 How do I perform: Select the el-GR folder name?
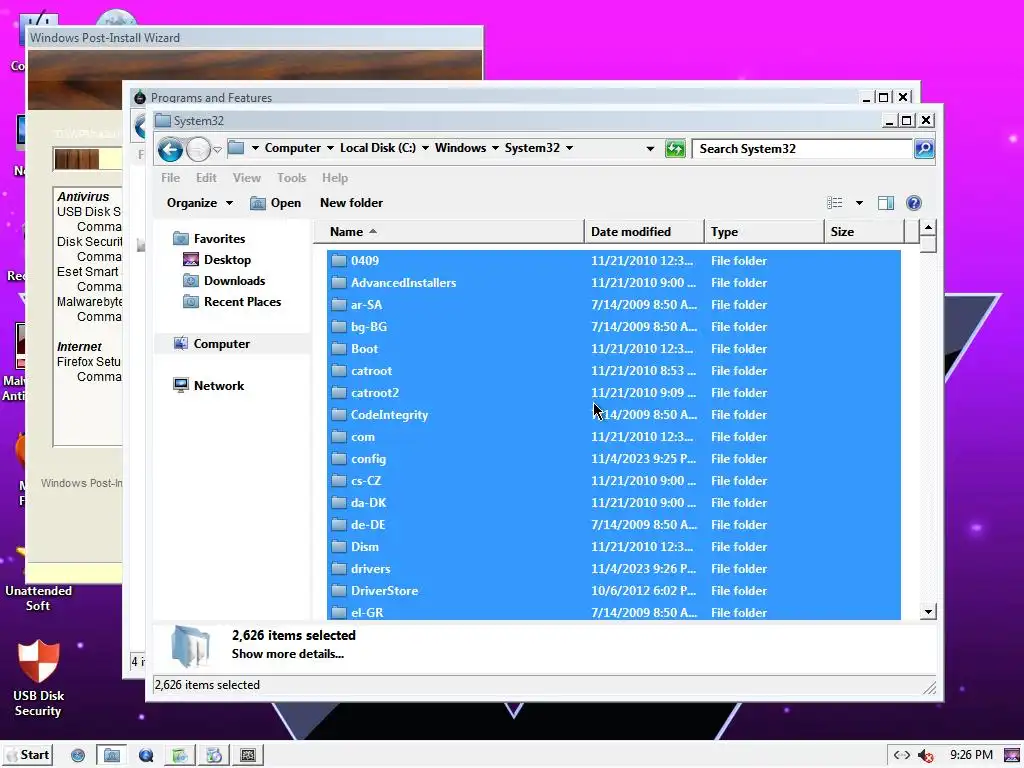click(x=367, y=613)
